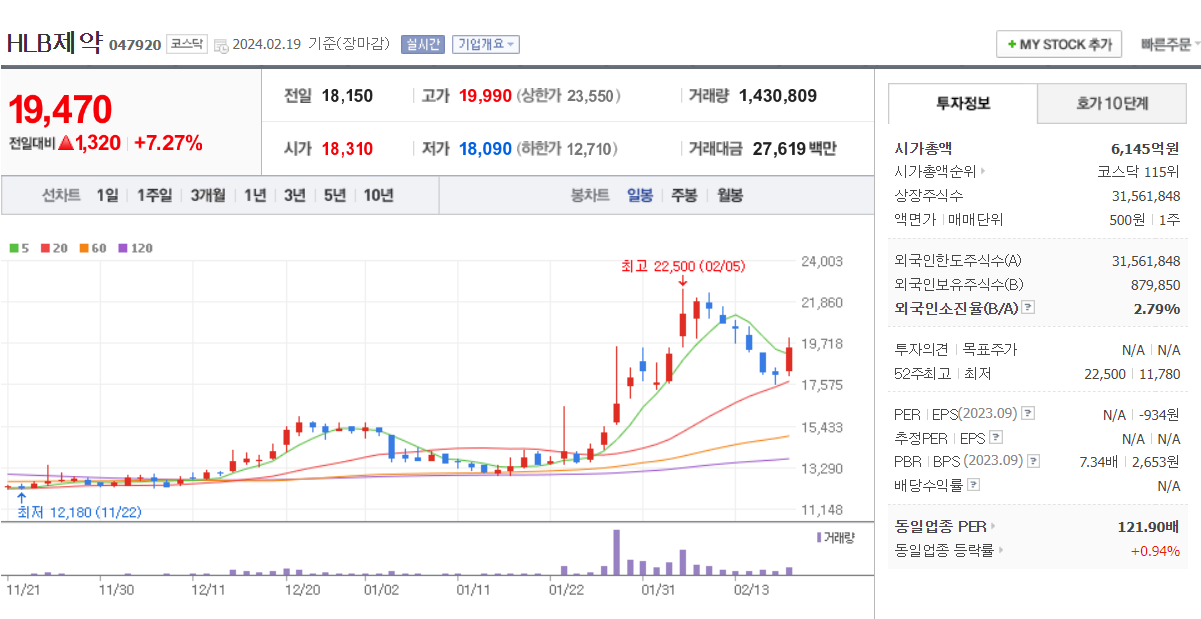This screenshot has height=619, width=1201.
Task: Click the +7.27% change percentage
Action: pos(168,143)
